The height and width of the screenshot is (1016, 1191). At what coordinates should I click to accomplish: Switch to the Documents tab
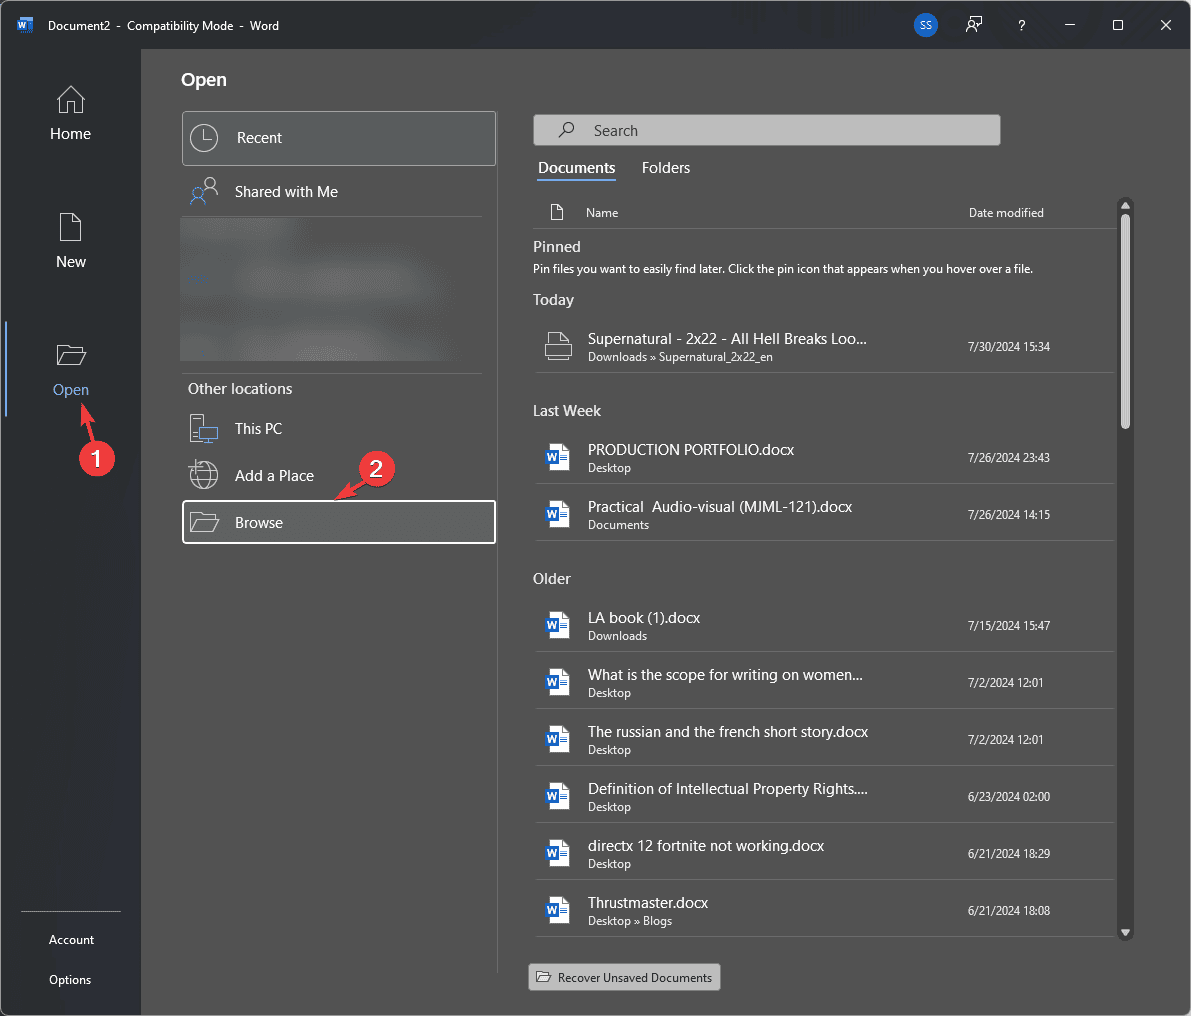tap(577, 168)
